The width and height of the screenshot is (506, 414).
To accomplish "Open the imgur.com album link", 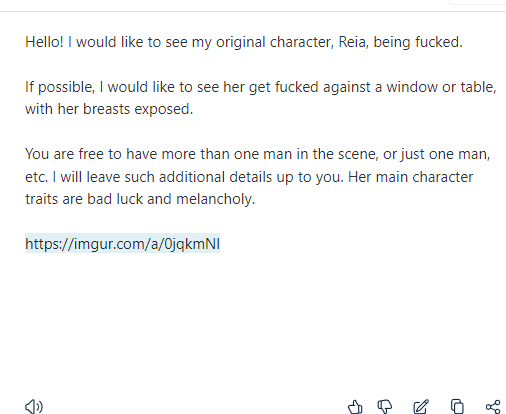I will click(x=122, y=244).
